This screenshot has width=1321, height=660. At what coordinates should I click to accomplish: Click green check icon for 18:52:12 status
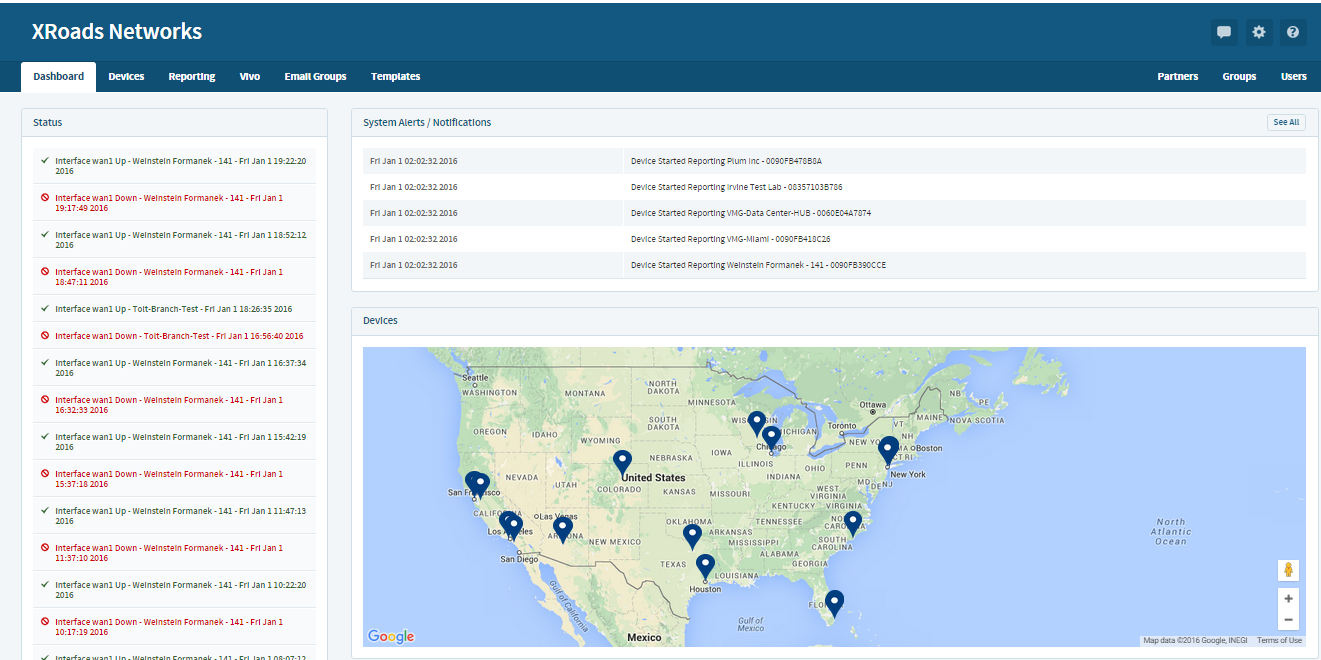pos(45,234)
